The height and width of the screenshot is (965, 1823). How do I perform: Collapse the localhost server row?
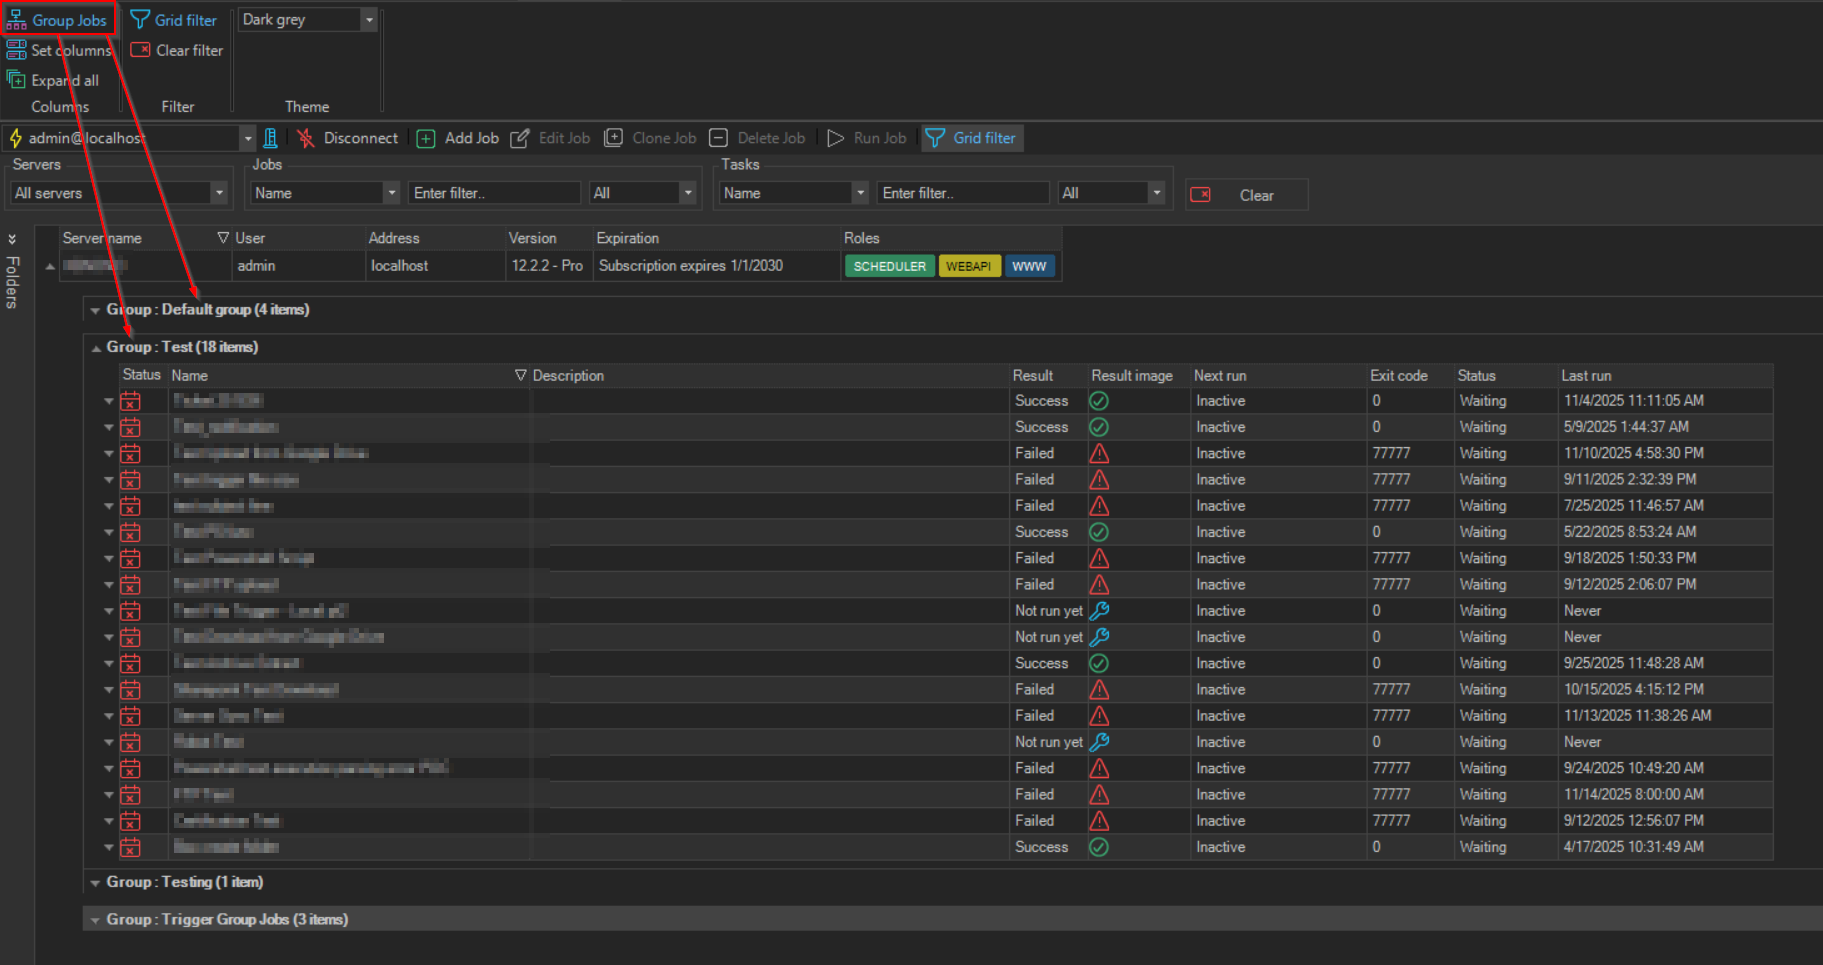(x=50, y=266)
